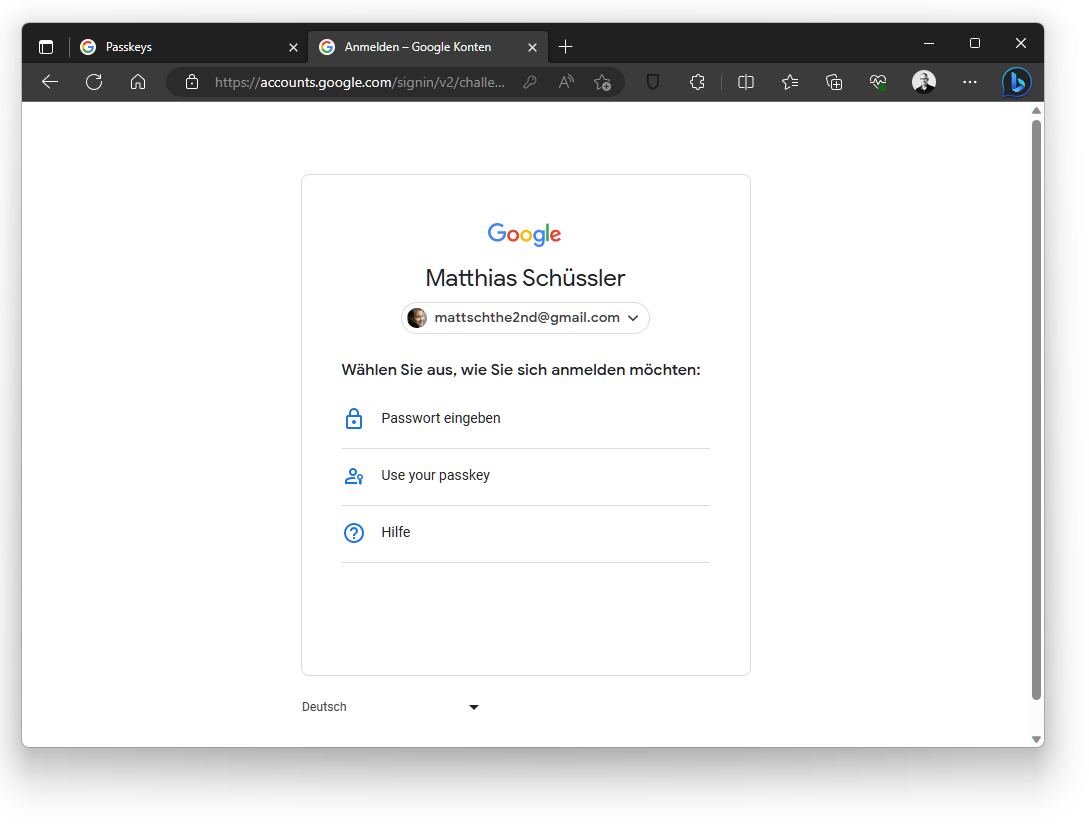Open Collections in the toolbar
The height and width of the screenshot is (839, 1089).
(x=834, y=82)
